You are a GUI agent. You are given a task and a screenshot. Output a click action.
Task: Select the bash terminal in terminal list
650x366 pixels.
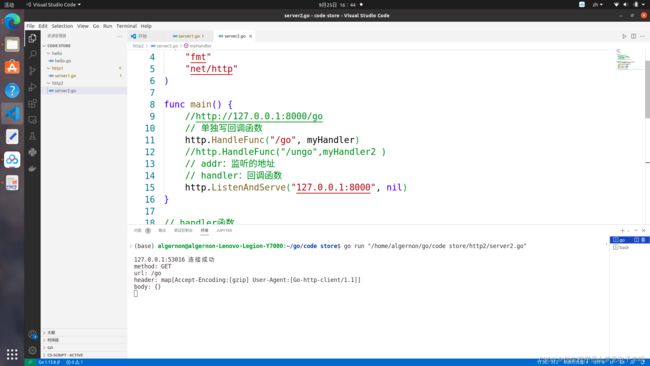[x=629, y=247]
